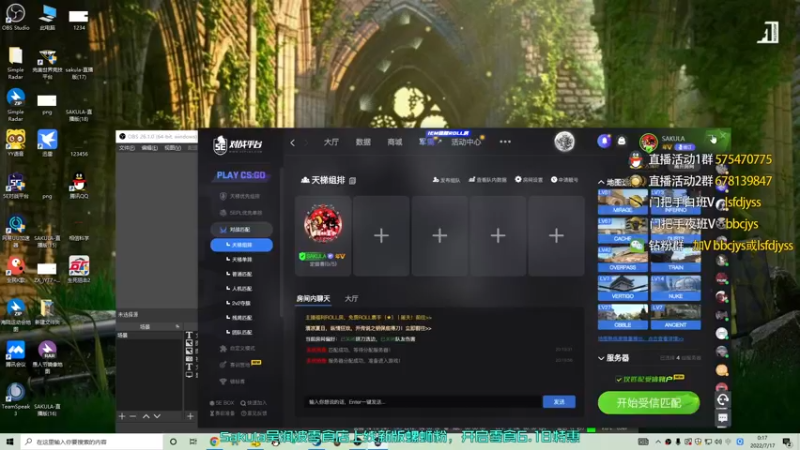Collapse the 服务器 server section
The height and width of the screenshot is (450, 800).
601,358
